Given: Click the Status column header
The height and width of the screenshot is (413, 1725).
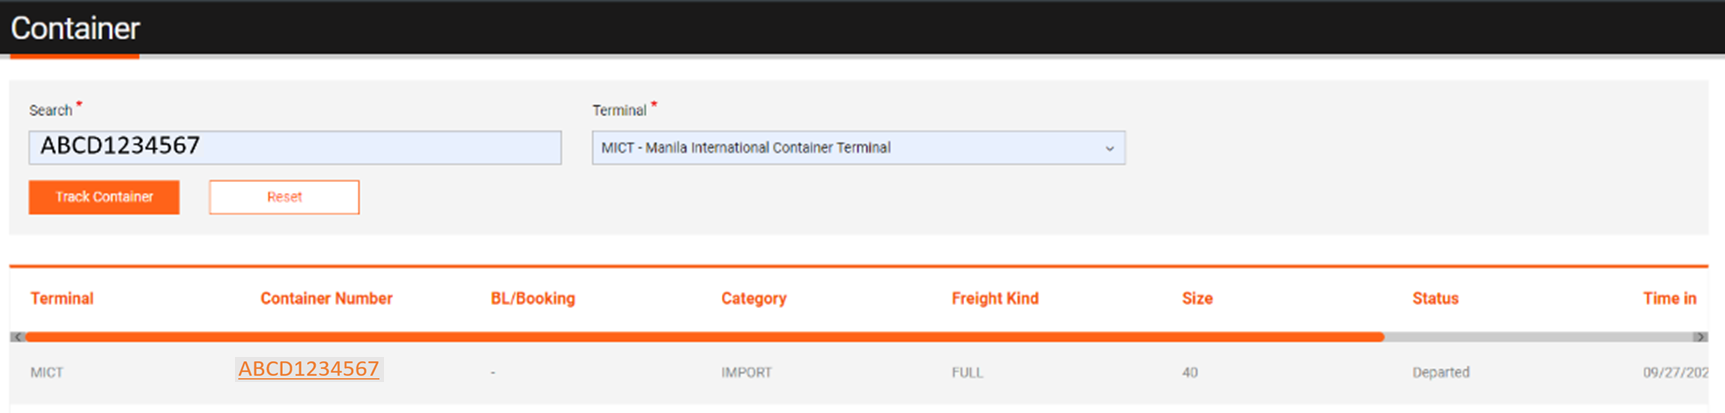Looking at the screenshot, I should [x=1435, y=298].
